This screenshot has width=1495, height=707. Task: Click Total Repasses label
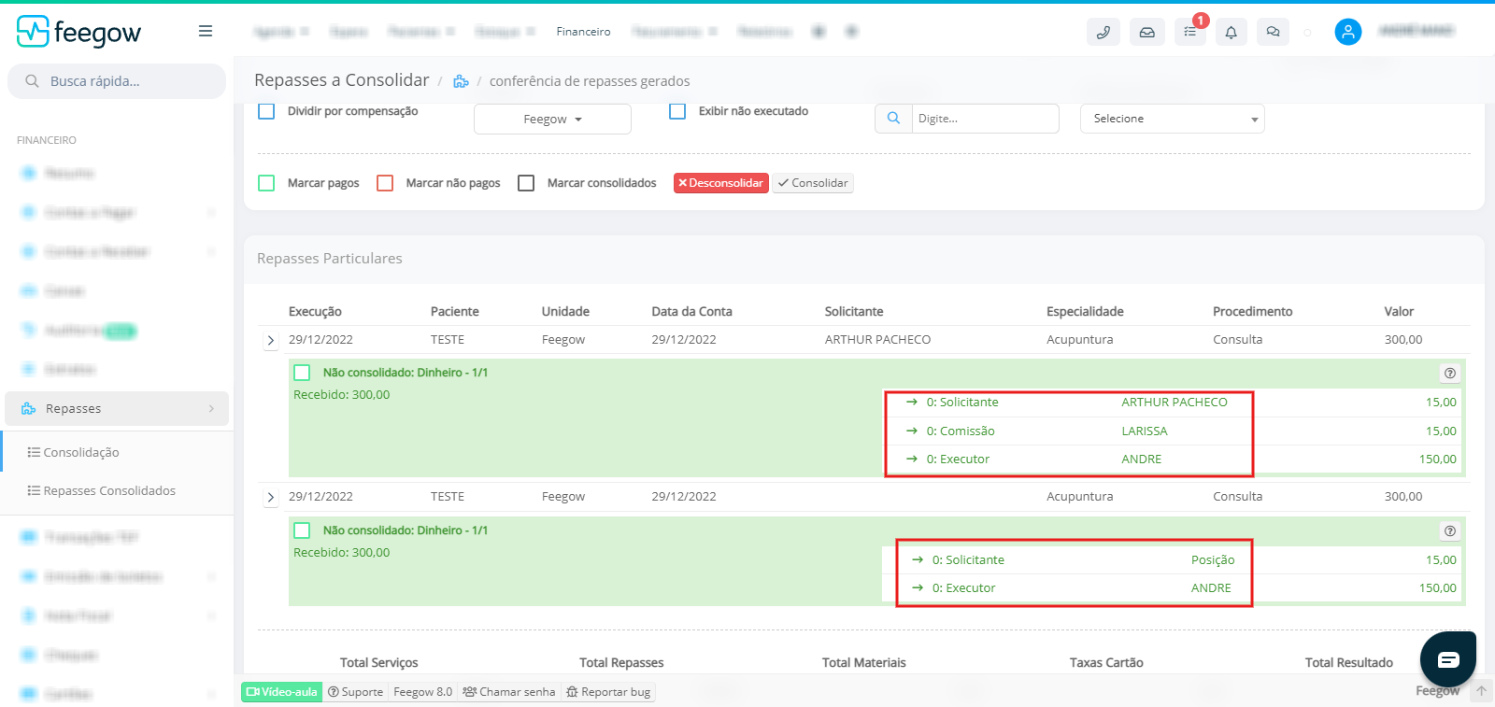tap(622, 662)
